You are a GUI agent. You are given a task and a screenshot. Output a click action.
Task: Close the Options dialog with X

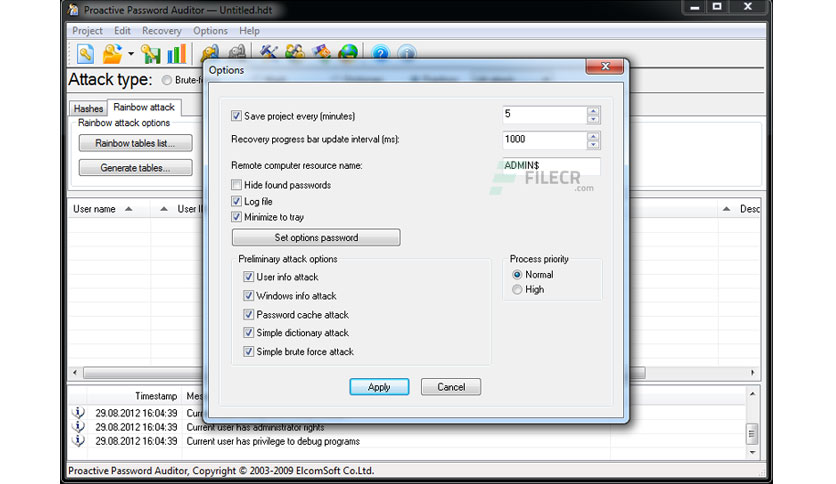605,66
